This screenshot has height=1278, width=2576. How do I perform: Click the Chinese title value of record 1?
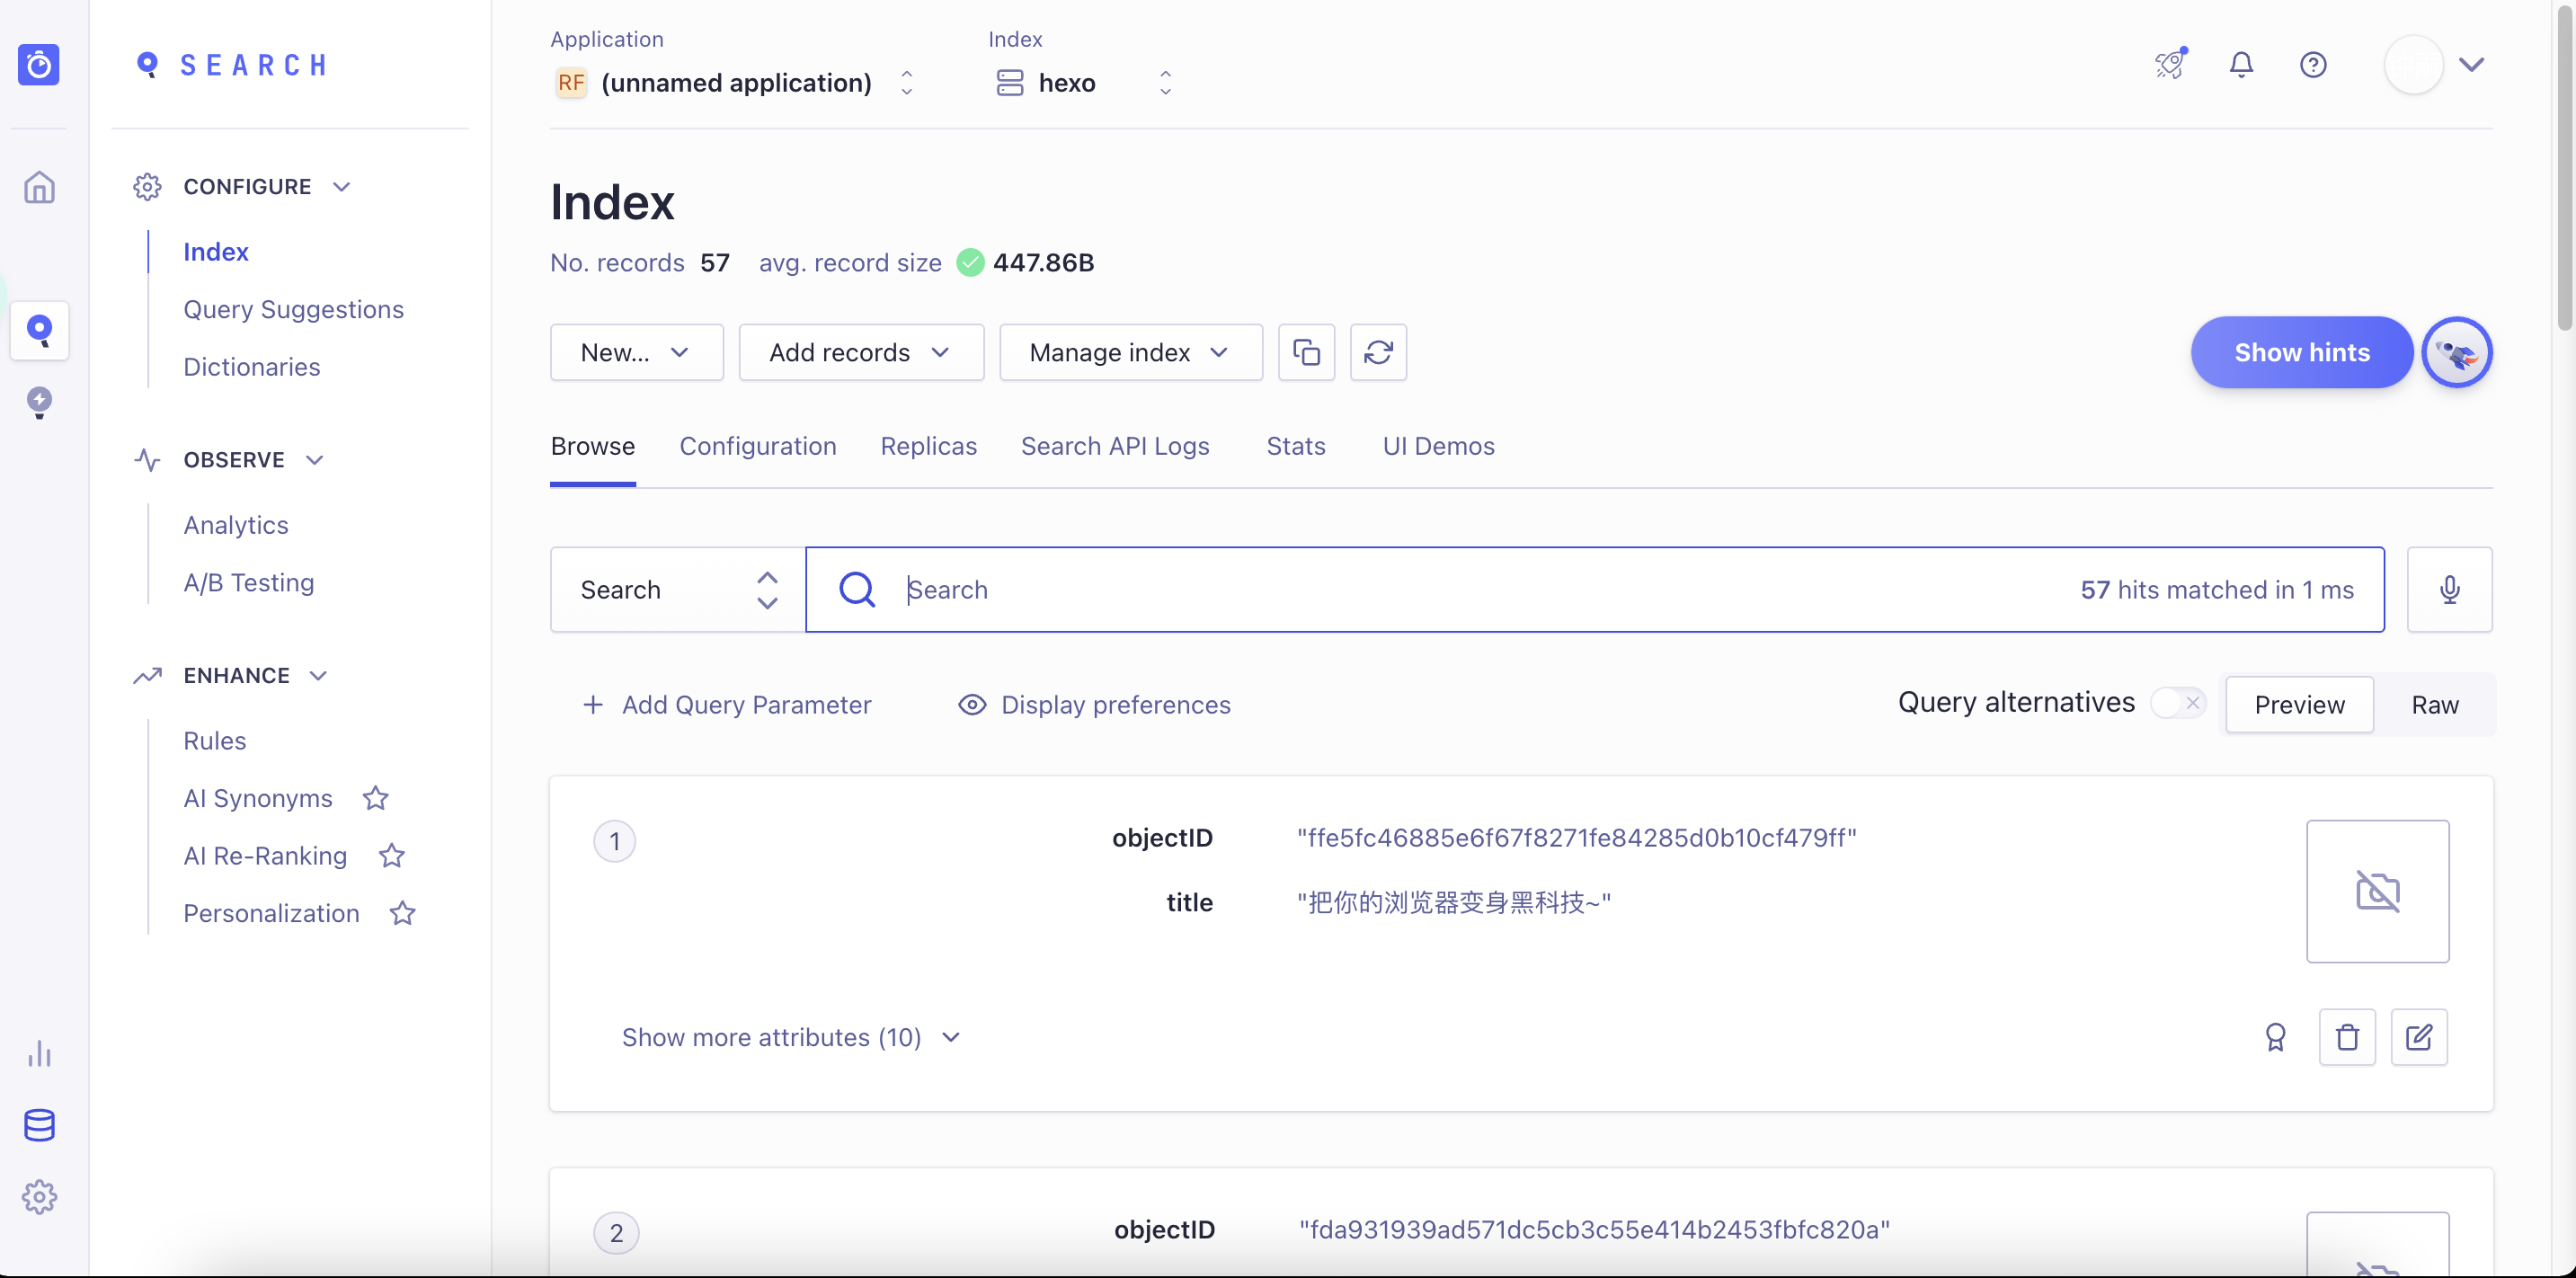coord(1454,902)
